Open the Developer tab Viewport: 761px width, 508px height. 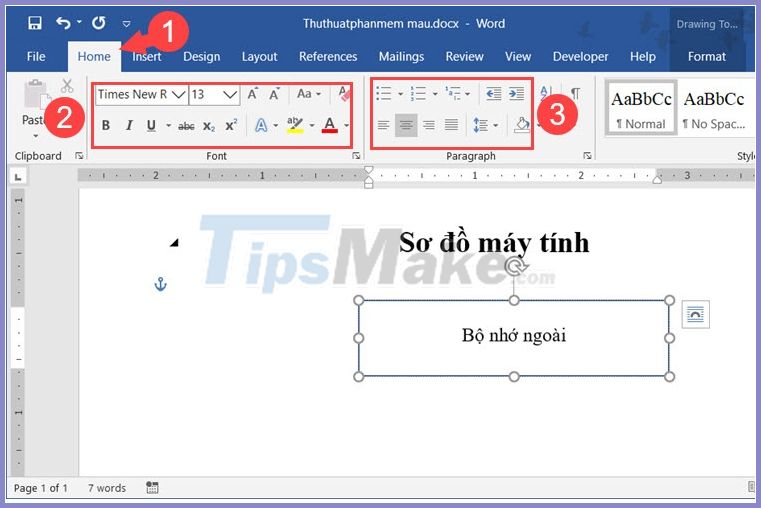[x=580, y=57]
